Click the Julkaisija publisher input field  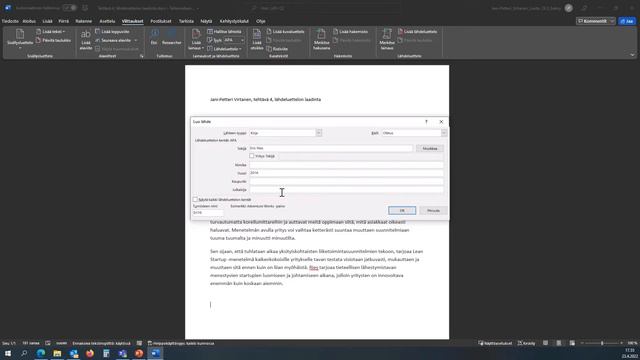(346, 190)
